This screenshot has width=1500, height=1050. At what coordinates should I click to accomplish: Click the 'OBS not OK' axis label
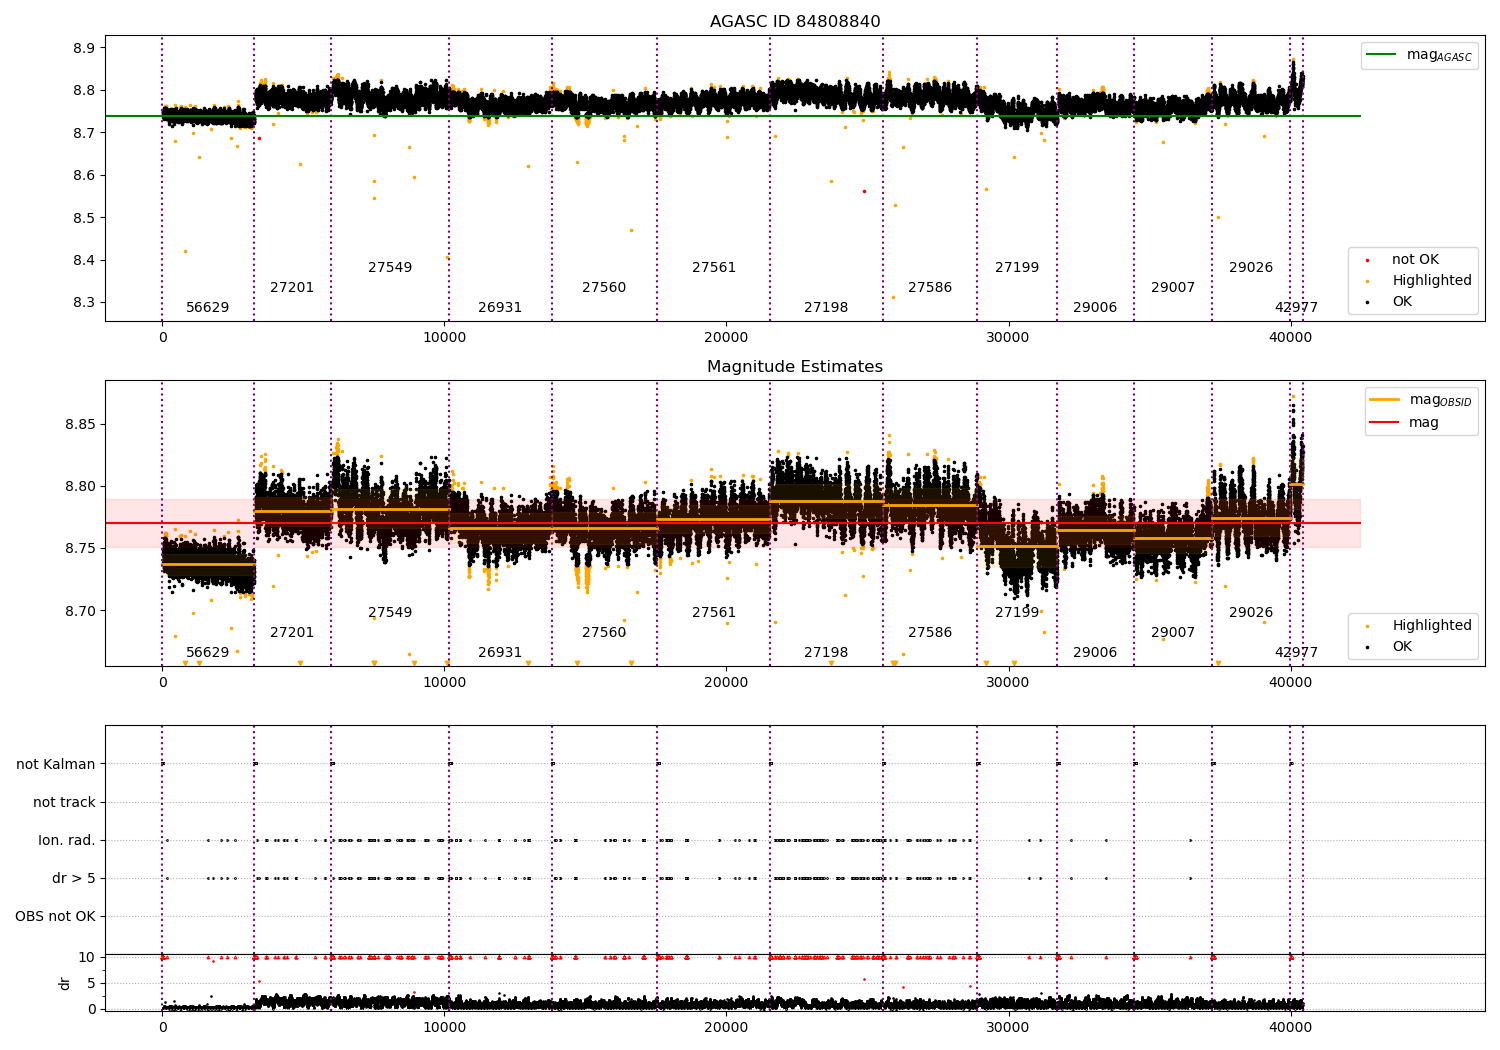(x=55, y=916)
